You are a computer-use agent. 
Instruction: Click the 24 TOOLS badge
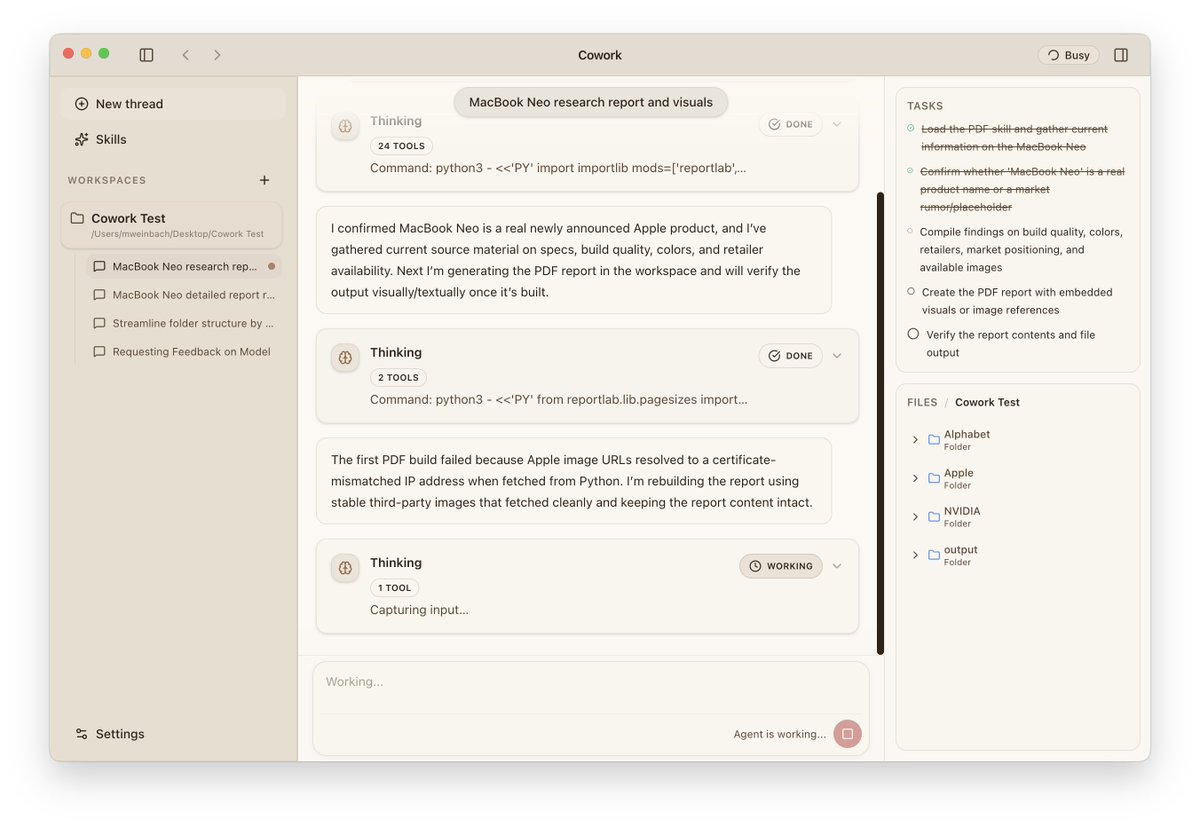pos(401,146)
